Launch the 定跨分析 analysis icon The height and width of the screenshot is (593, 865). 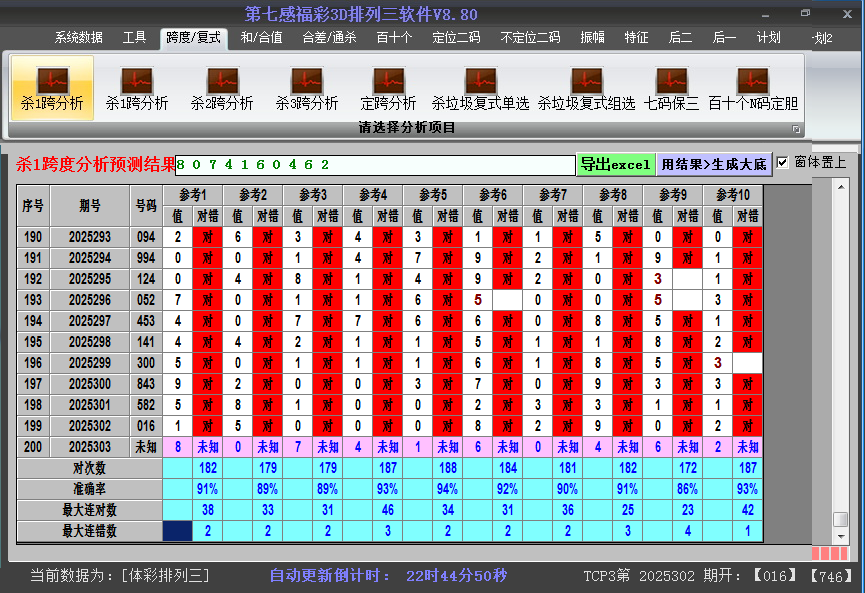[x=388, y=85]
